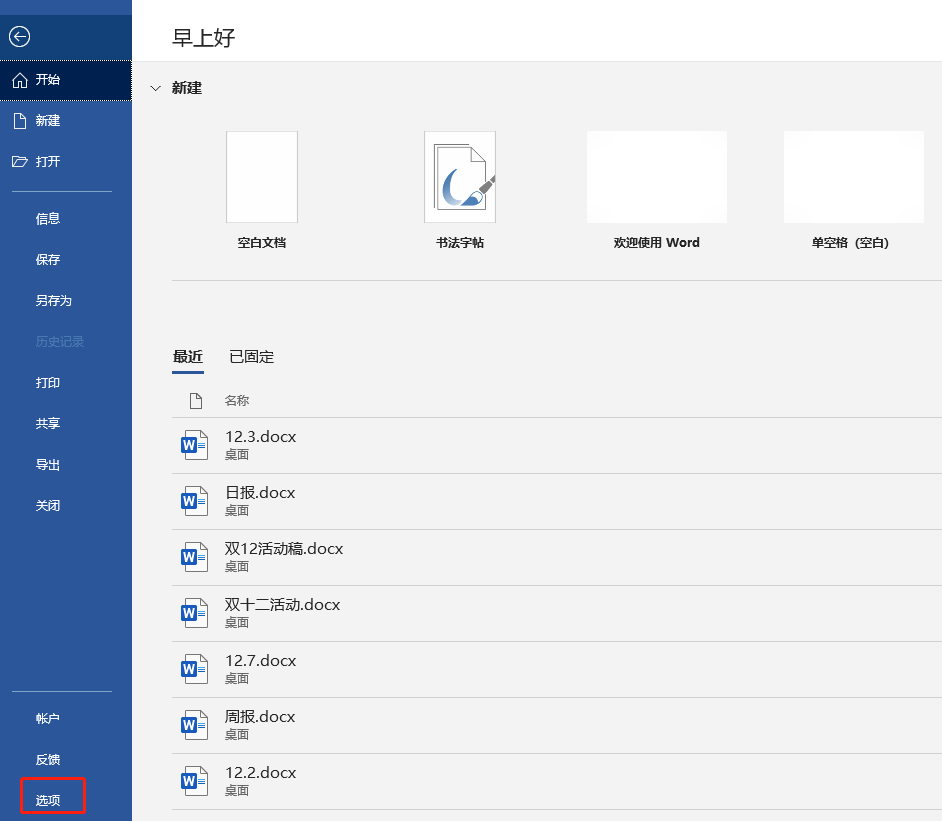
Task: Create a 空白文档 from its thumbnail
Action: (262, 177)
